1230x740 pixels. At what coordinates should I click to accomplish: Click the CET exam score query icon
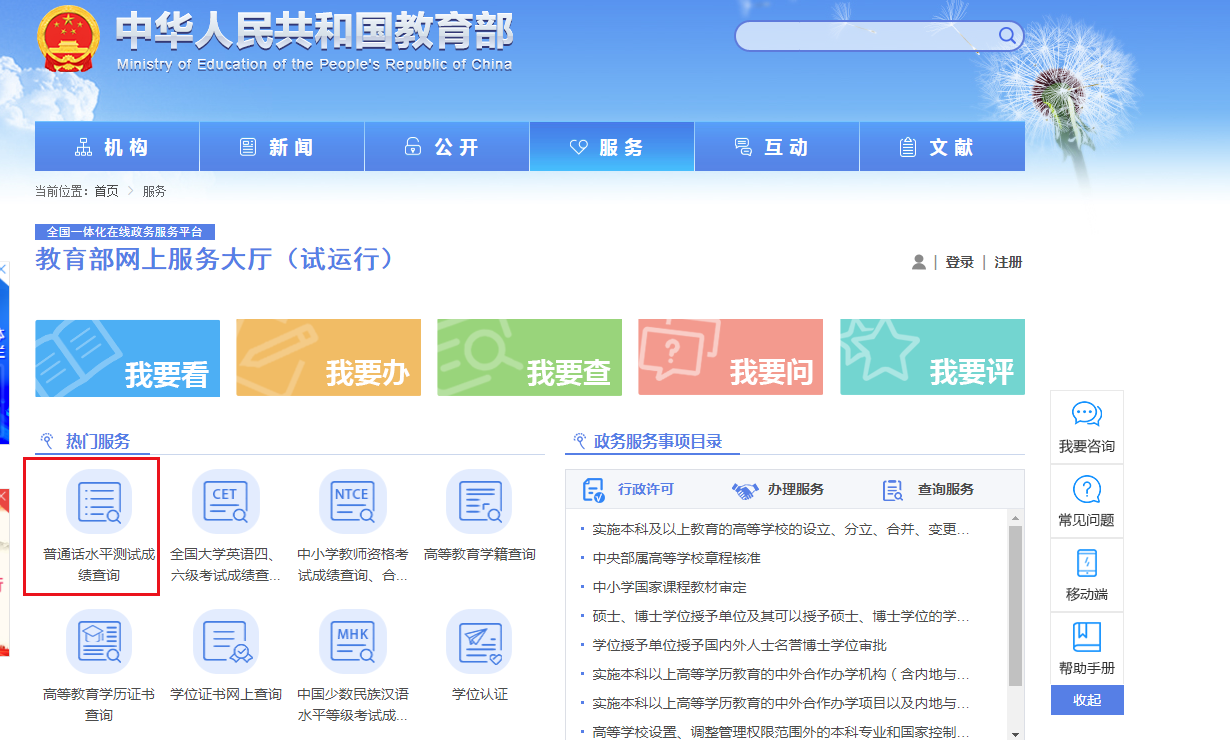[226, 502]
